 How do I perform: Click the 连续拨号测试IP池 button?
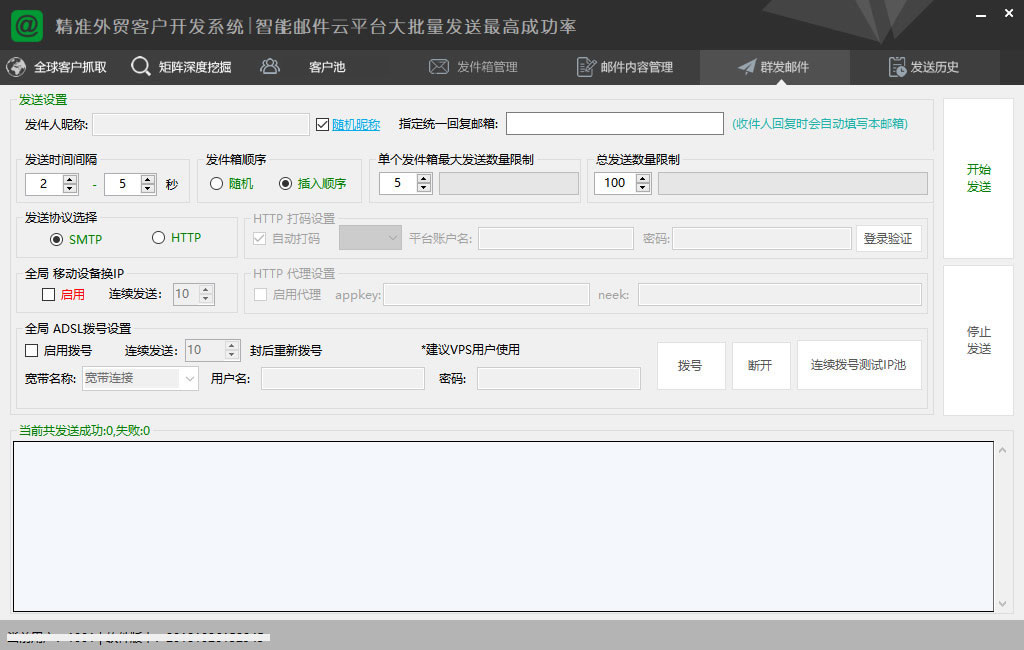[858, 365]
